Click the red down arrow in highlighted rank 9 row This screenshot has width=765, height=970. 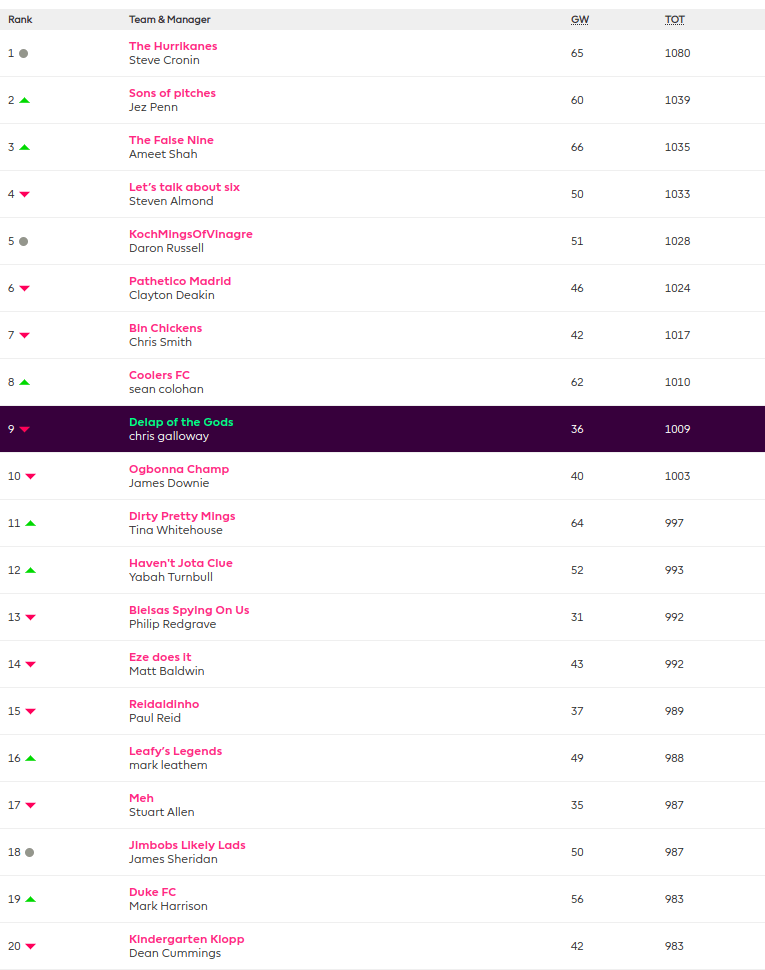tap(24, 430)
